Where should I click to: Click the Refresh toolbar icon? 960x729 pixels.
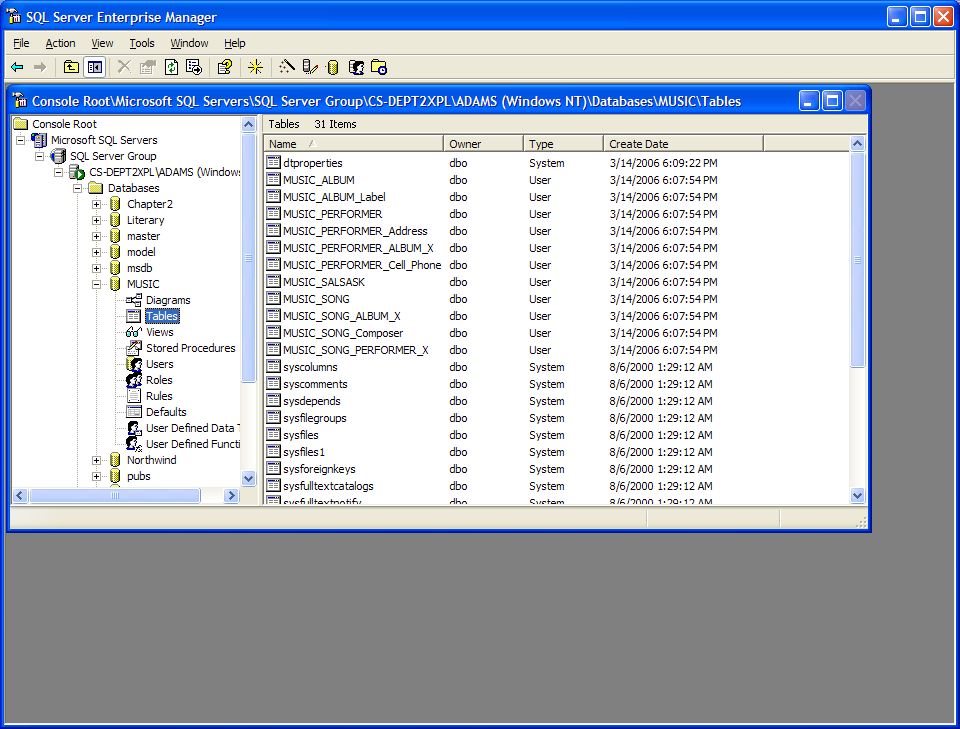click(x=171, y=67)
